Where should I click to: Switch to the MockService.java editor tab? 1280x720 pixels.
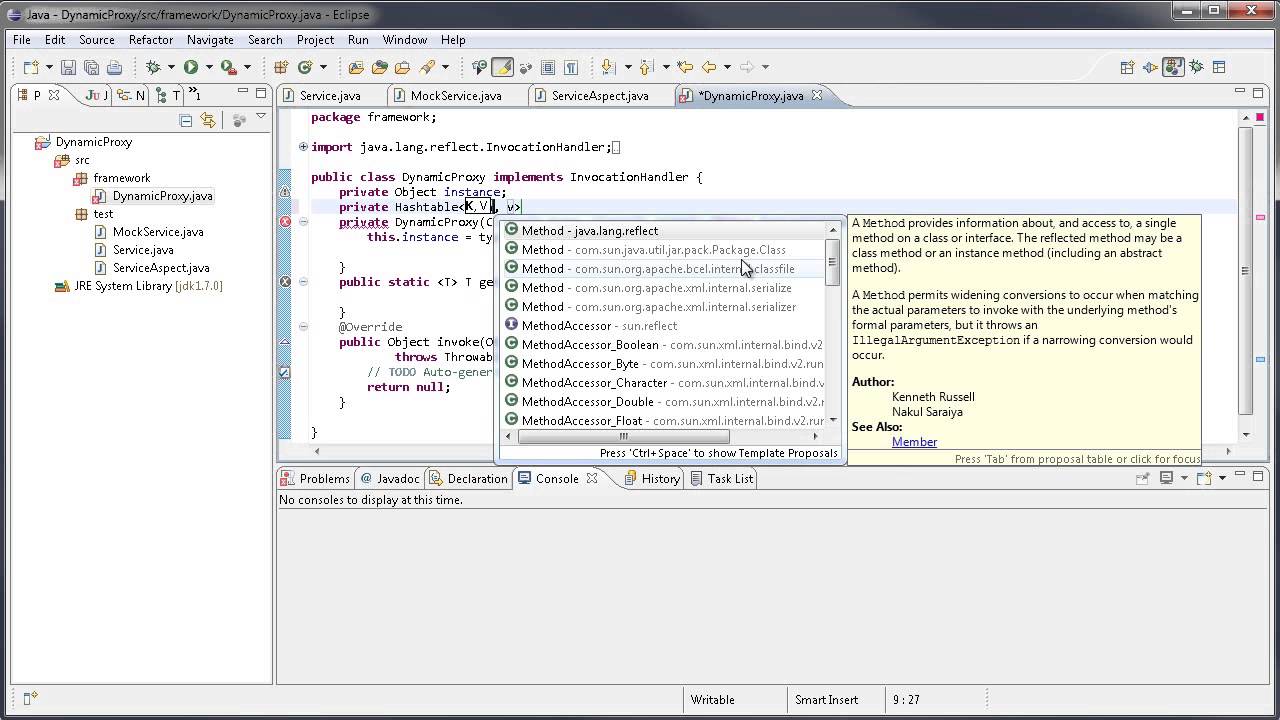(456, 95)
